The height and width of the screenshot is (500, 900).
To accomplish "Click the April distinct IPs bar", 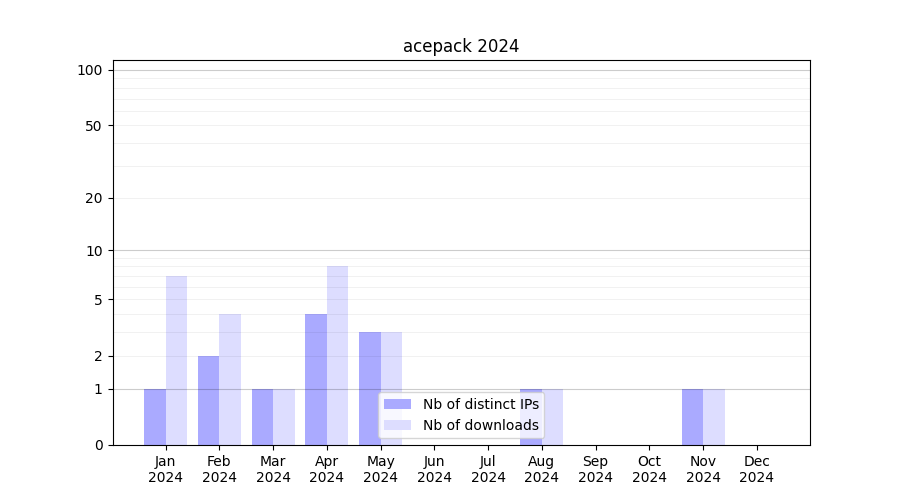I will point(316,379).
